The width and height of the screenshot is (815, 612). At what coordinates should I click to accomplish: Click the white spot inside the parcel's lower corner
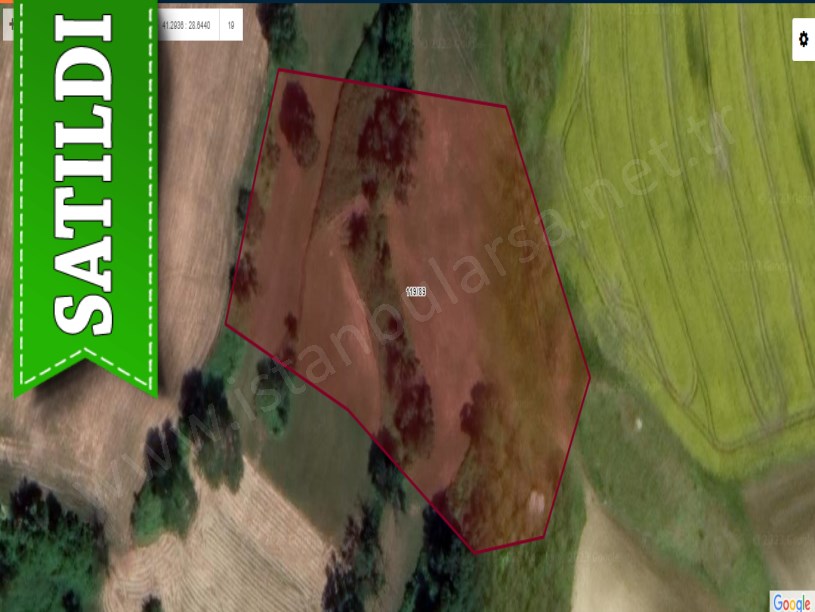click(x=536, y=497)
